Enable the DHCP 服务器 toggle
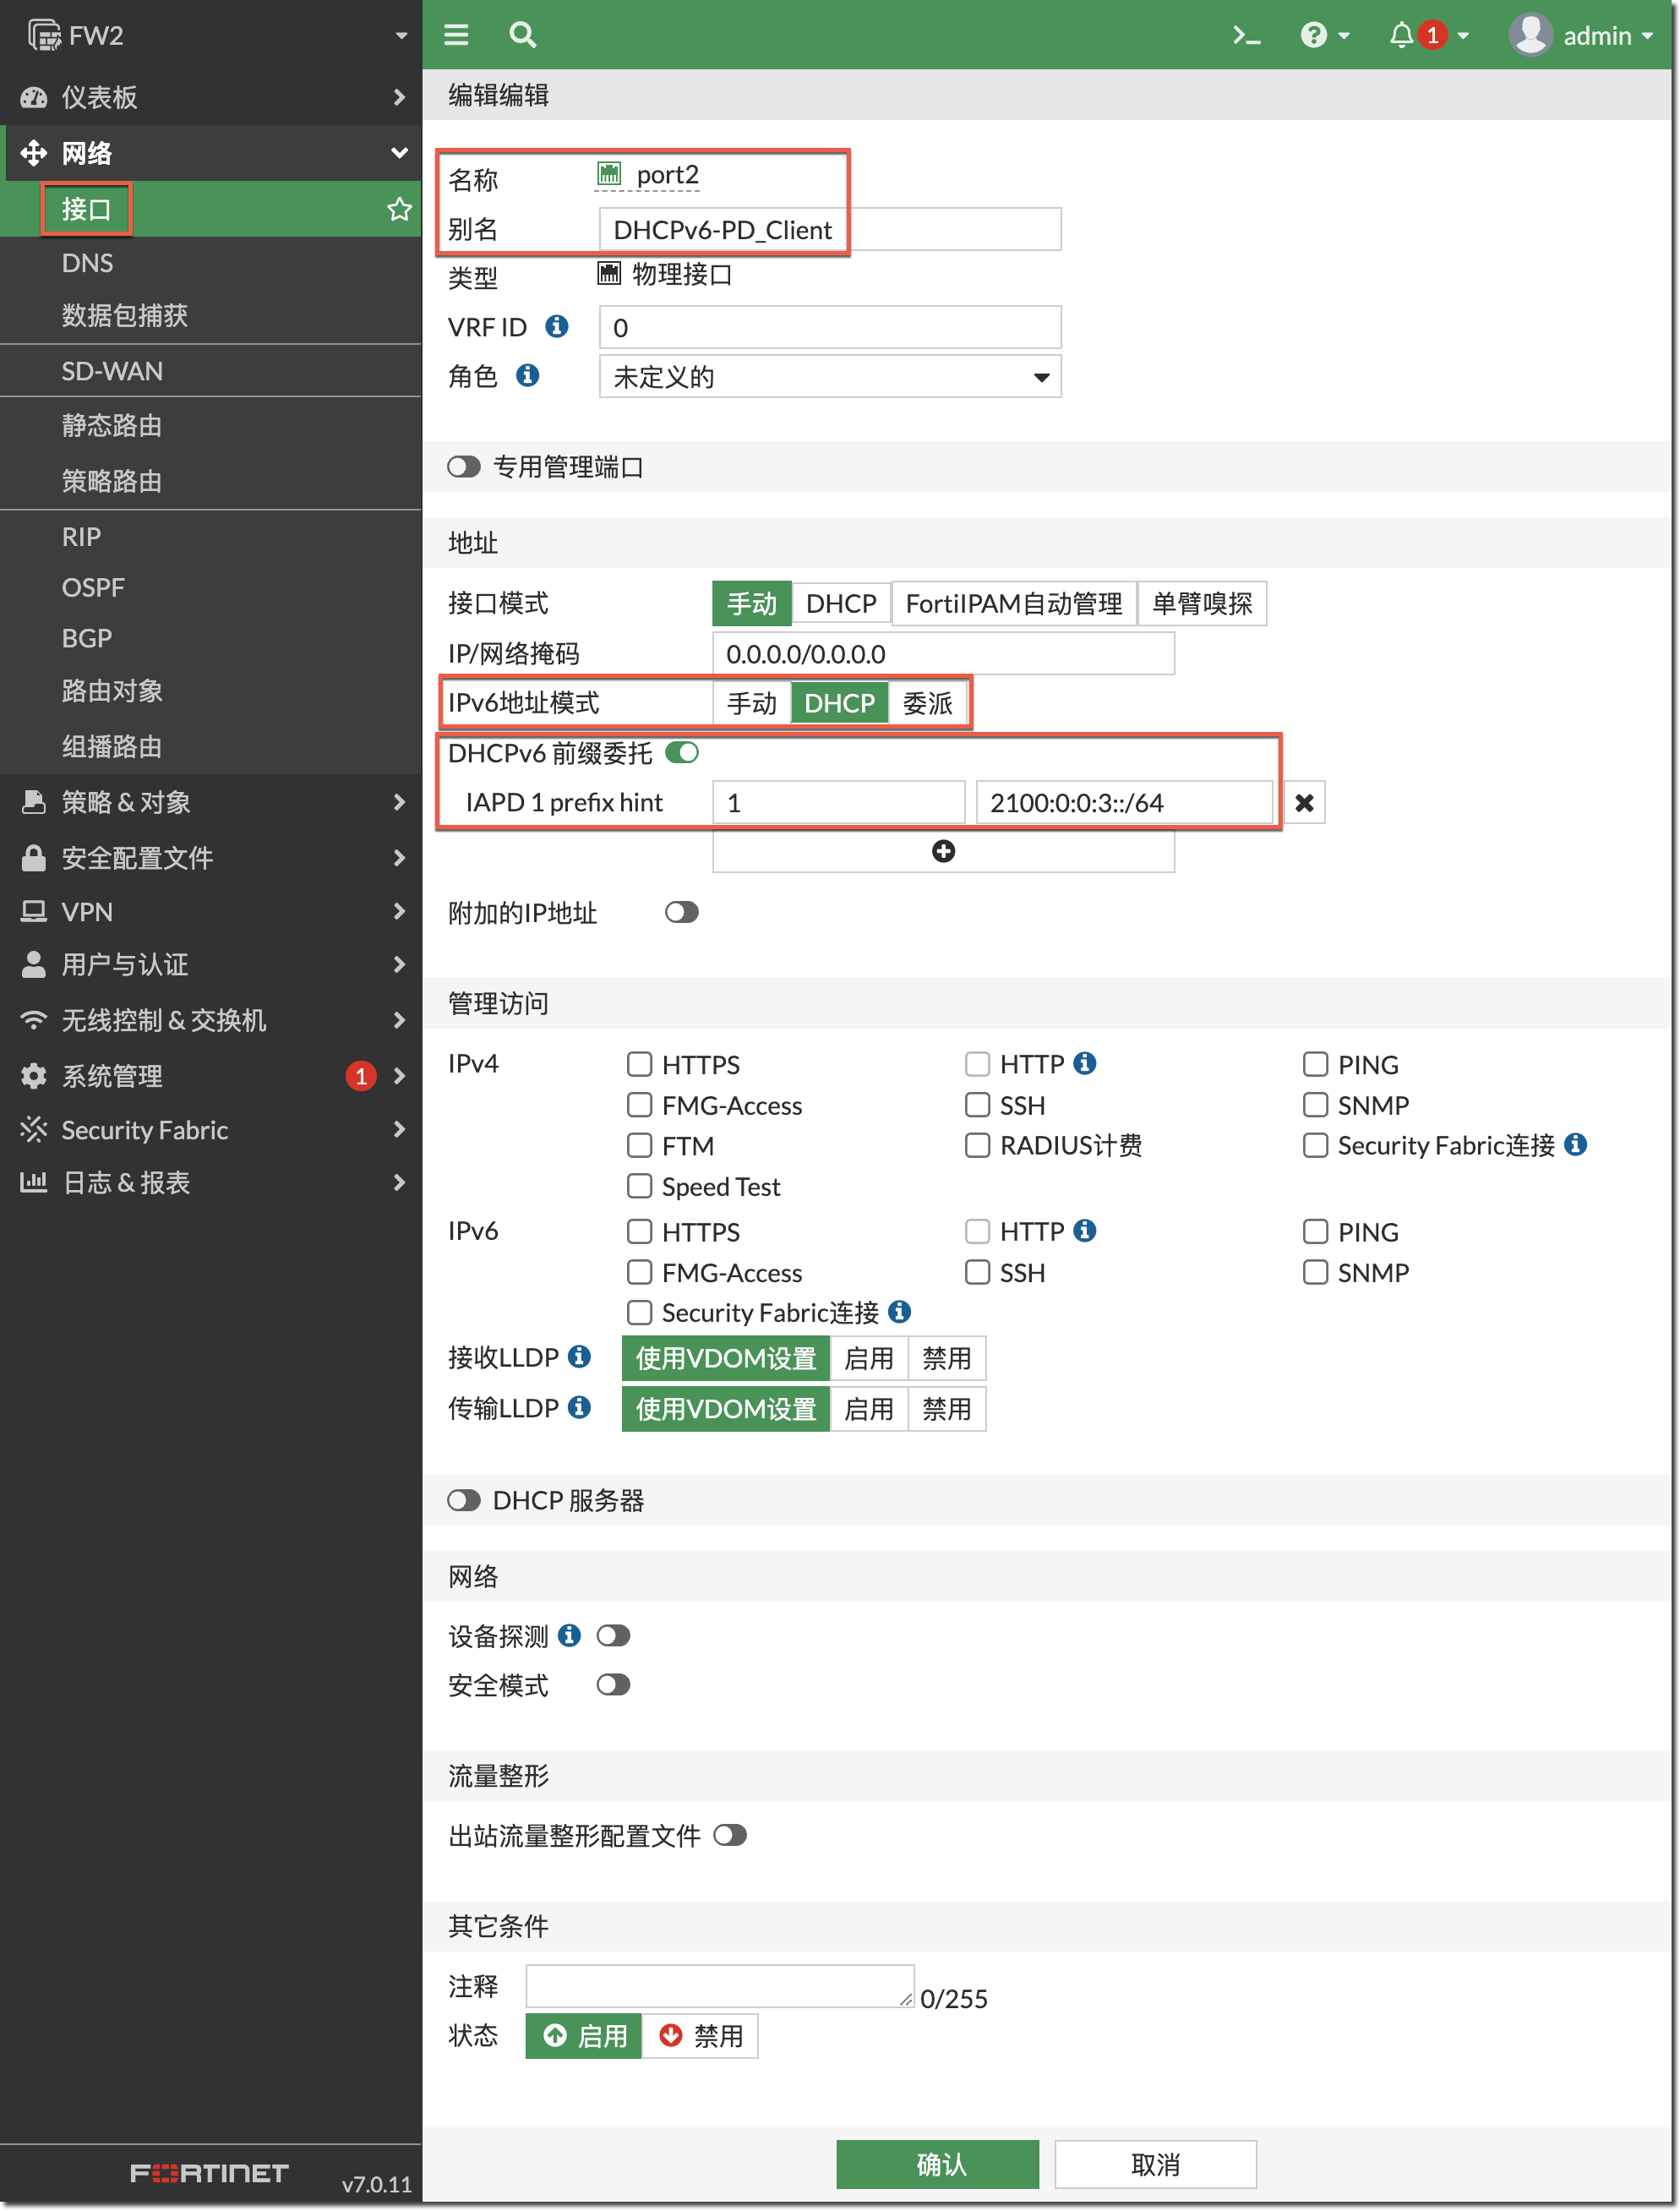Viewport: 1680px width, 2211px height. coord(464,1500)
